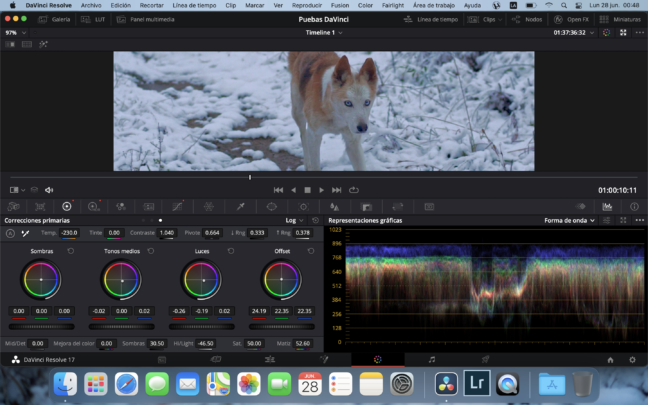Image resolution: width=648 pixels, height=405 pixels.
Task: Expand the Clips dropdown arrow
Action: pos(501,19)
